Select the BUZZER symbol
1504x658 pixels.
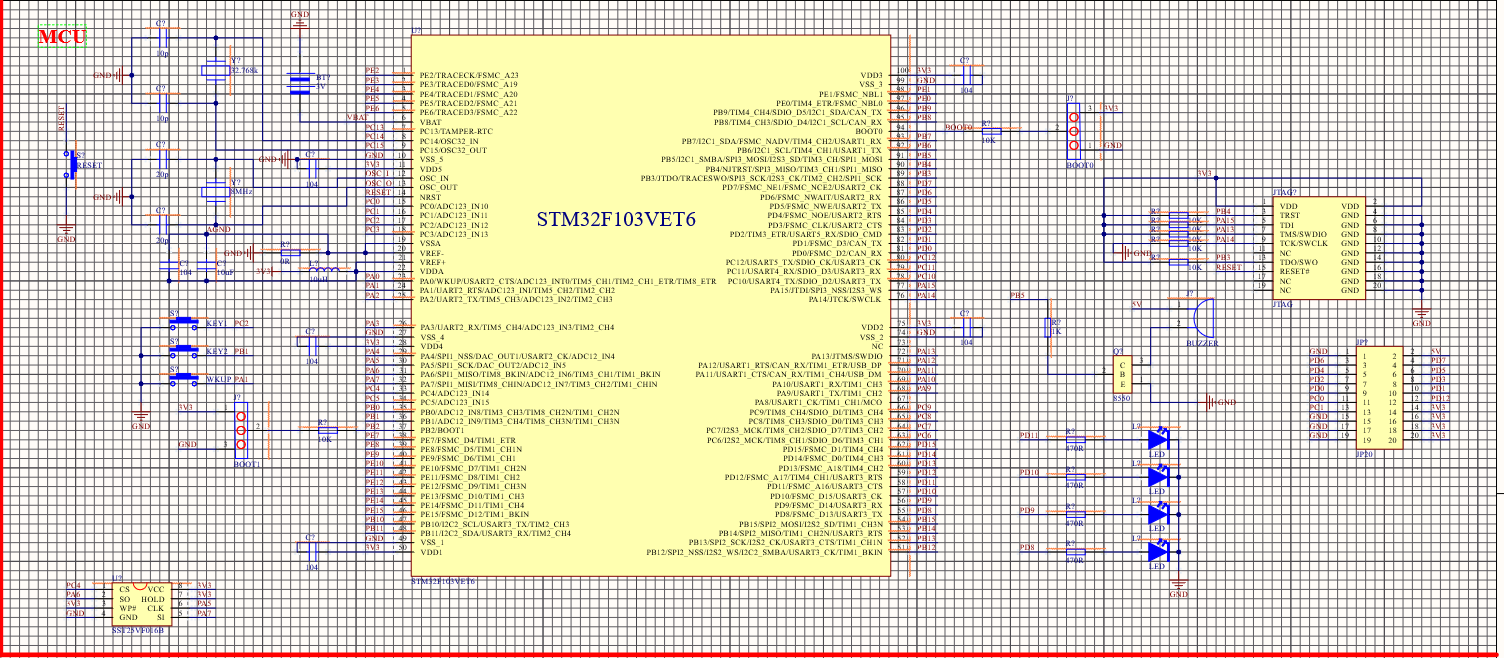[1199, 318]
